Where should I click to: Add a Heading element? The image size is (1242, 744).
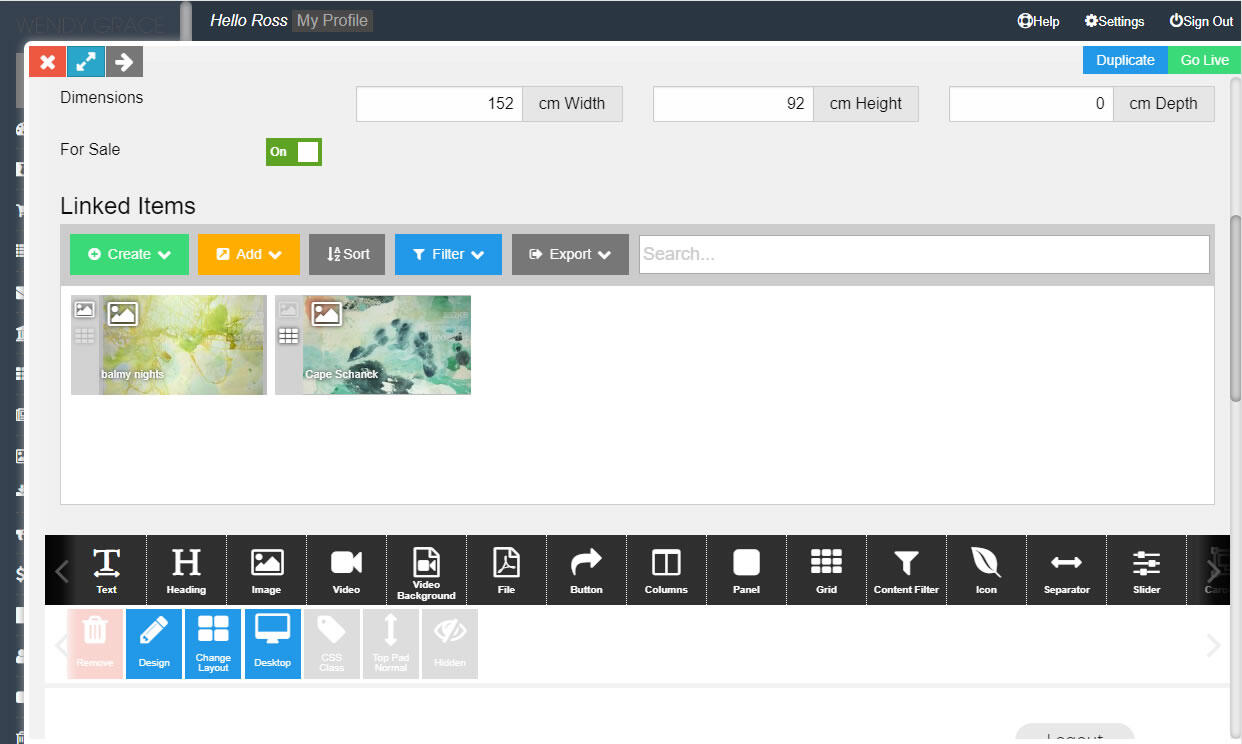coord(186,570)
